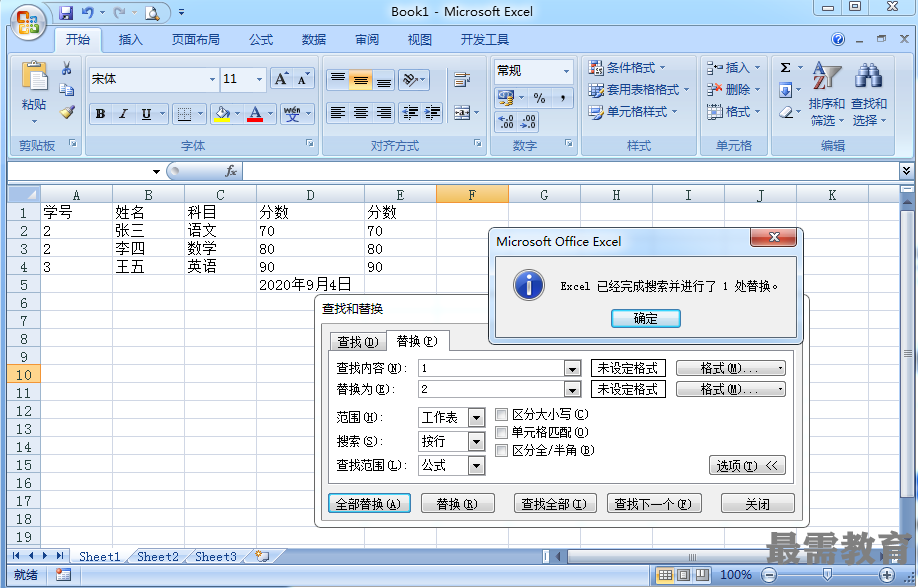Click the Replace (替换) button
The image size is (918, 588).
point(457,504)
